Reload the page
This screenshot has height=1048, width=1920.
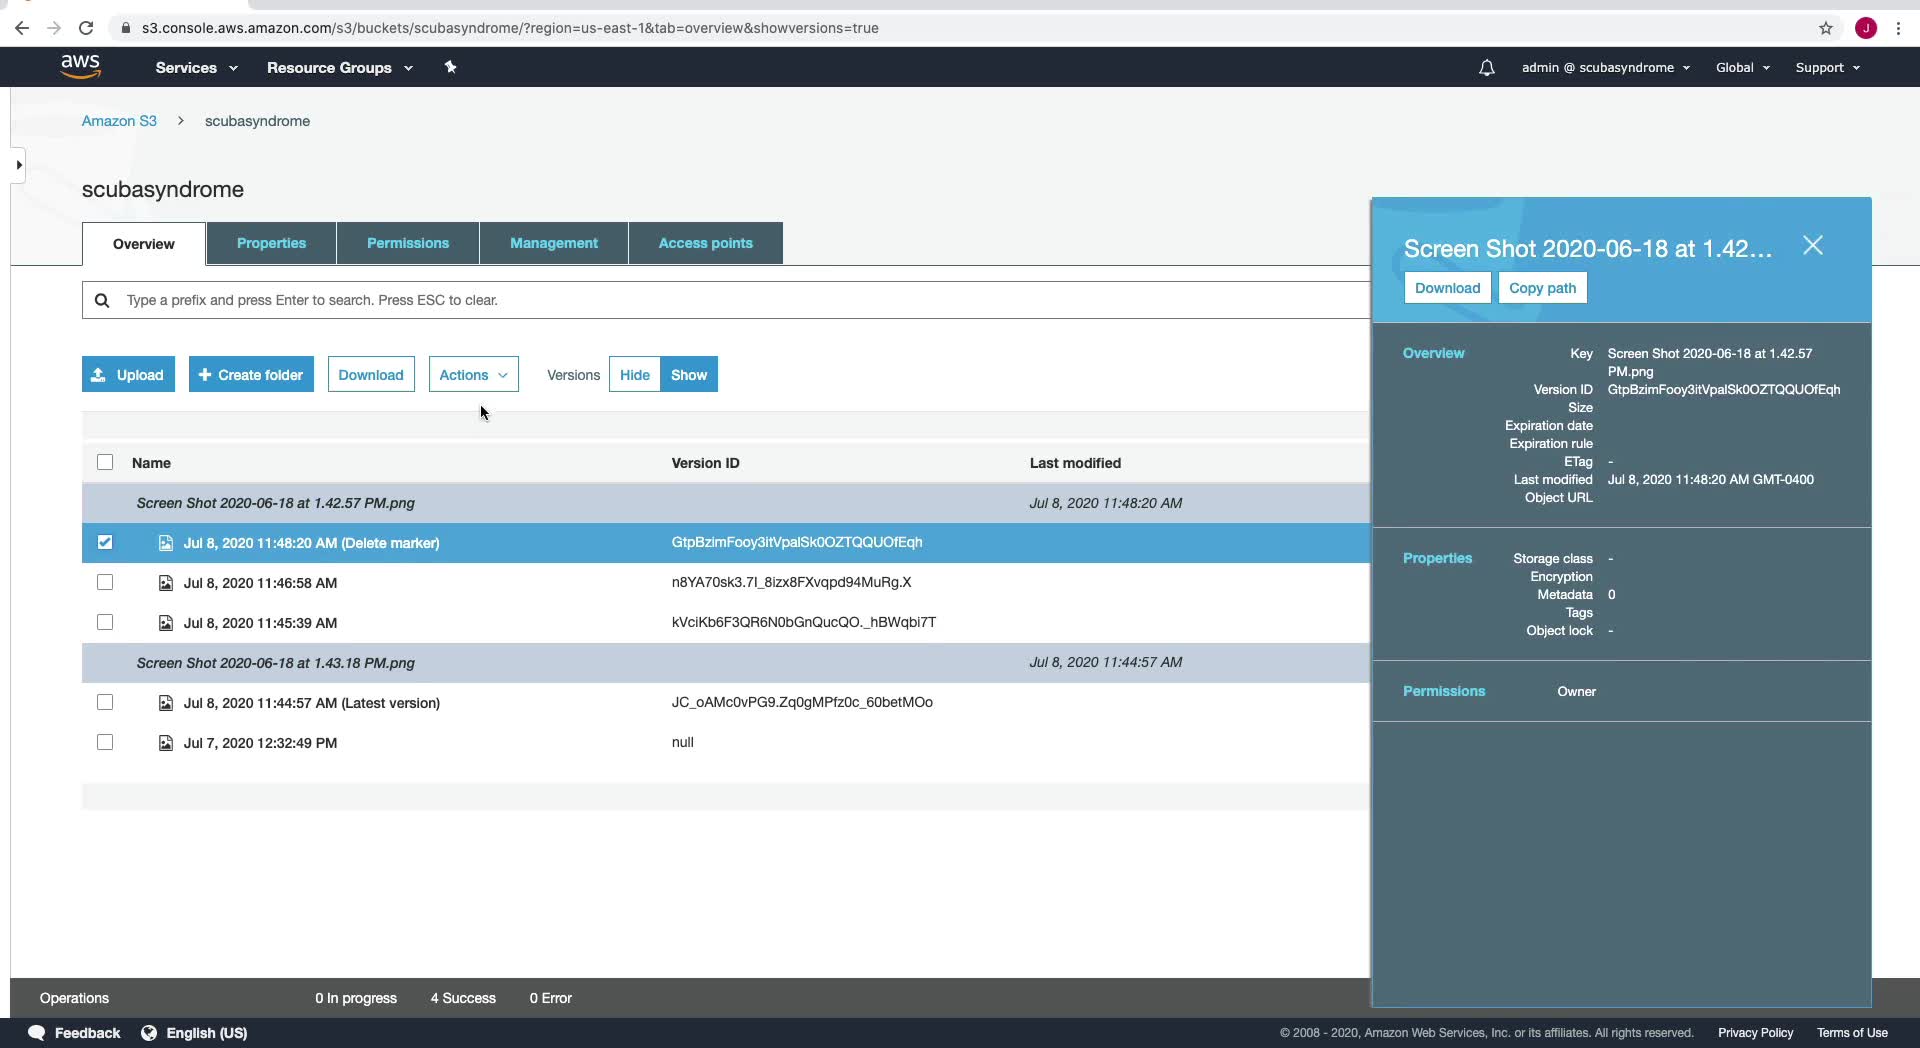(86, 28)
